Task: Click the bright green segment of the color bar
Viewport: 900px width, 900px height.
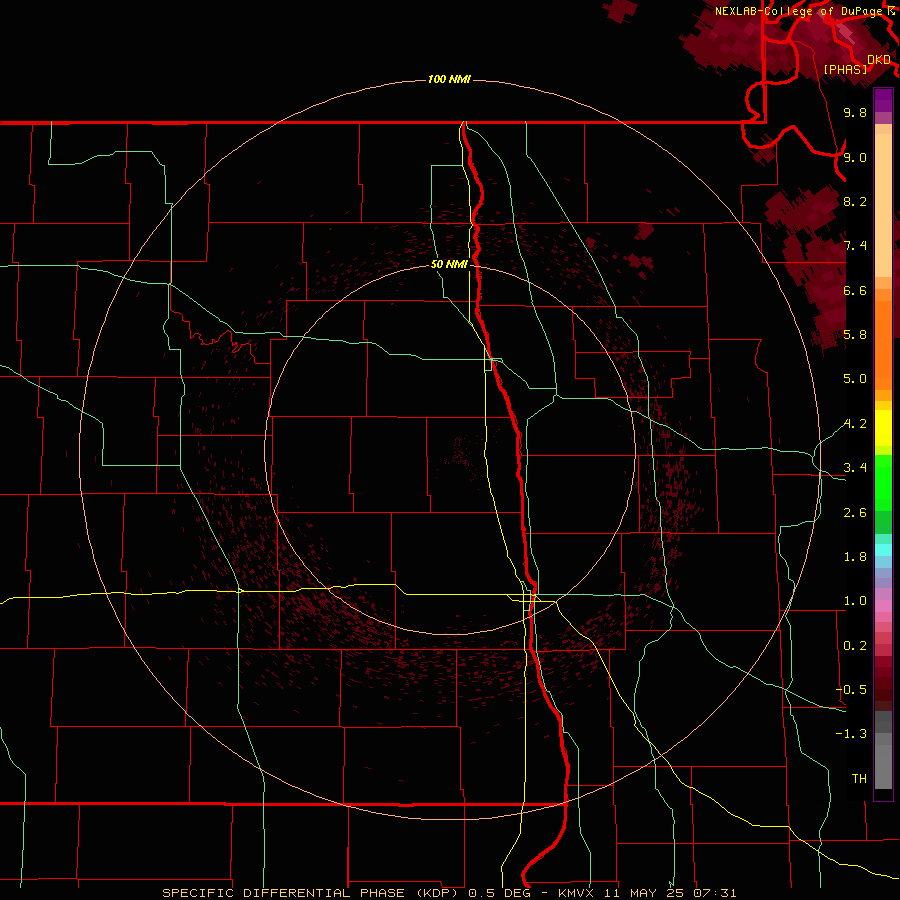Action: 883,483
